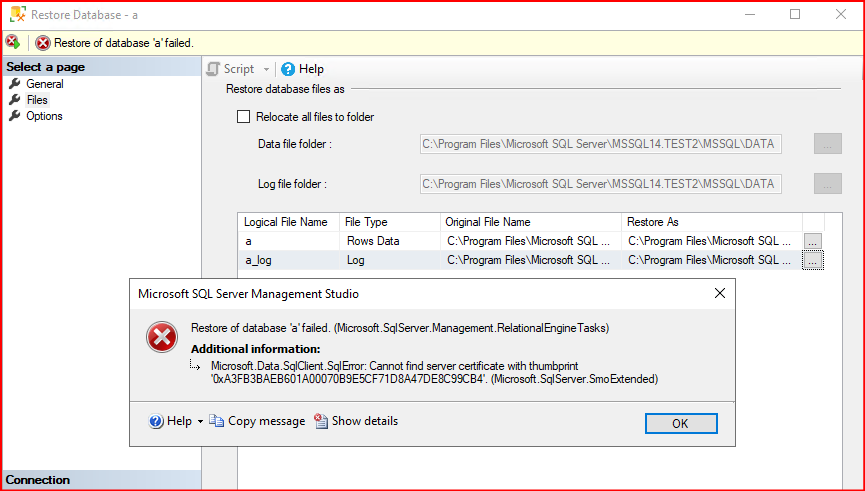The width and height of the screenshot is (865, 491).
Task: Select the General page
Action: pos(44,84)
